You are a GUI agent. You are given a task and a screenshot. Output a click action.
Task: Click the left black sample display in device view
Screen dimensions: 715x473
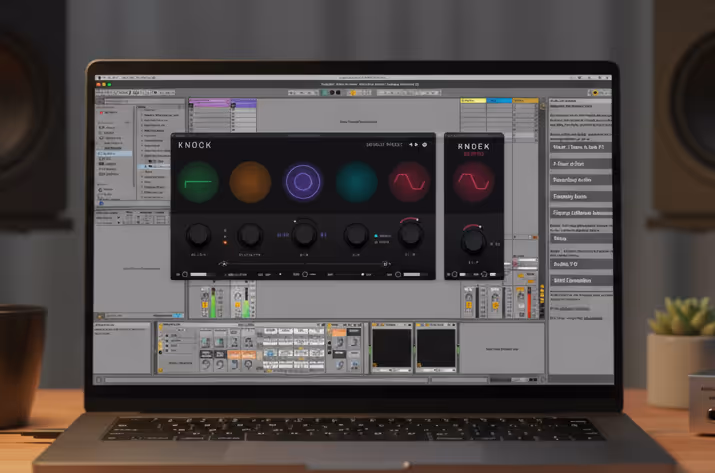392,348
